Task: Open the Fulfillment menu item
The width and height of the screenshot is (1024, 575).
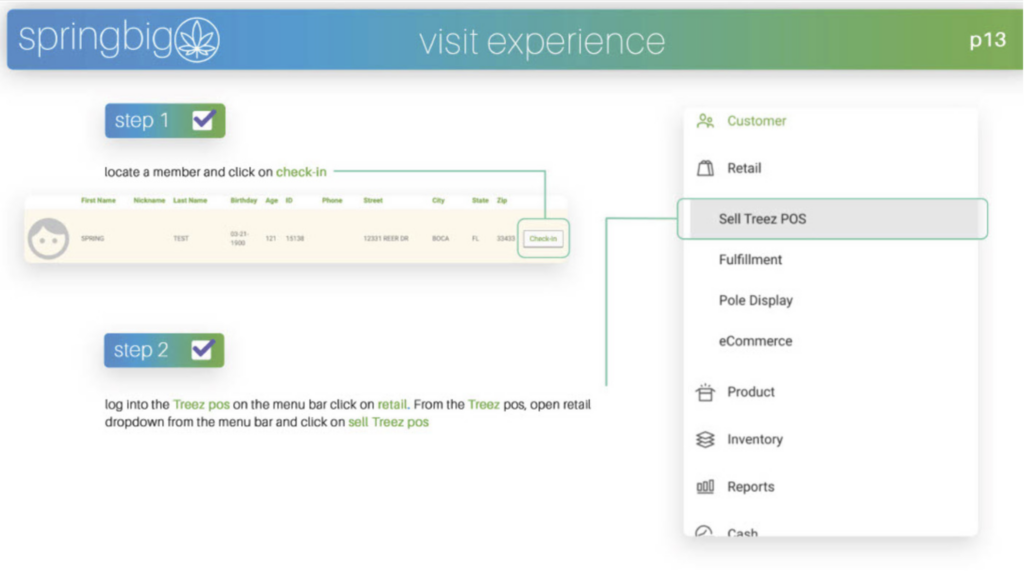Action: point(750,260)
